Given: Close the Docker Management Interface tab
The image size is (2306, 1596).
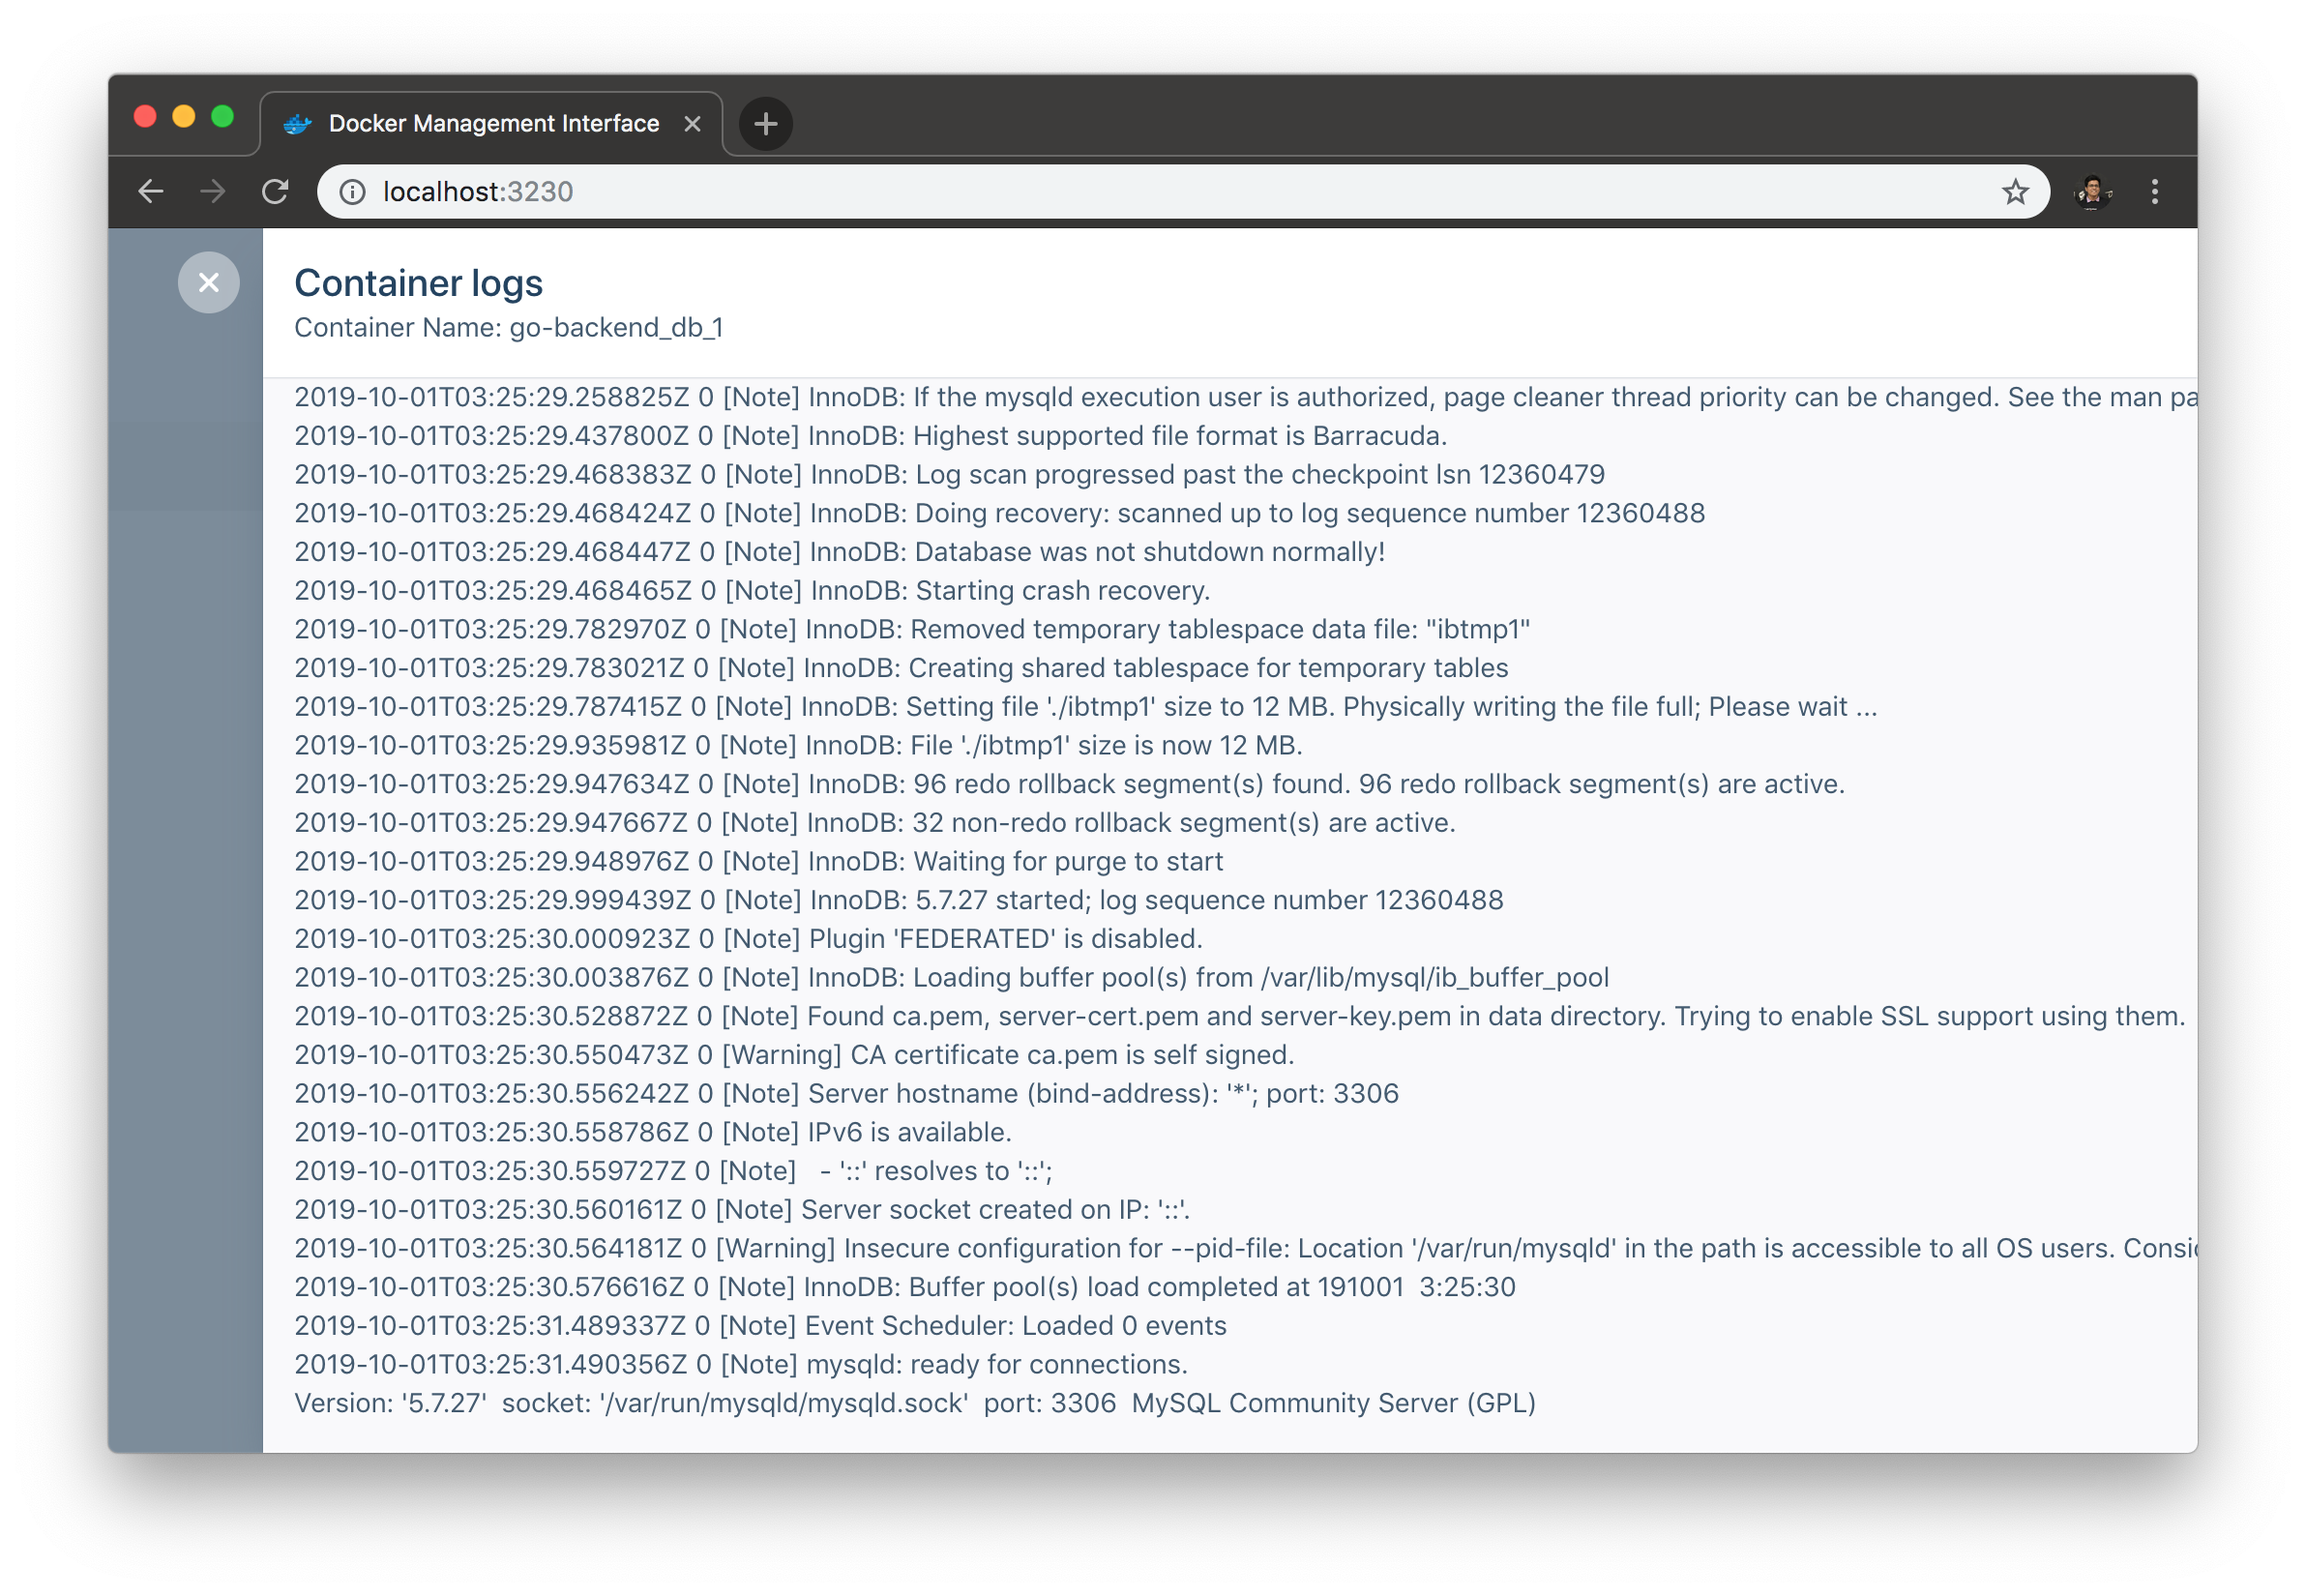Looking at the screenshot, I should (692, 124).
